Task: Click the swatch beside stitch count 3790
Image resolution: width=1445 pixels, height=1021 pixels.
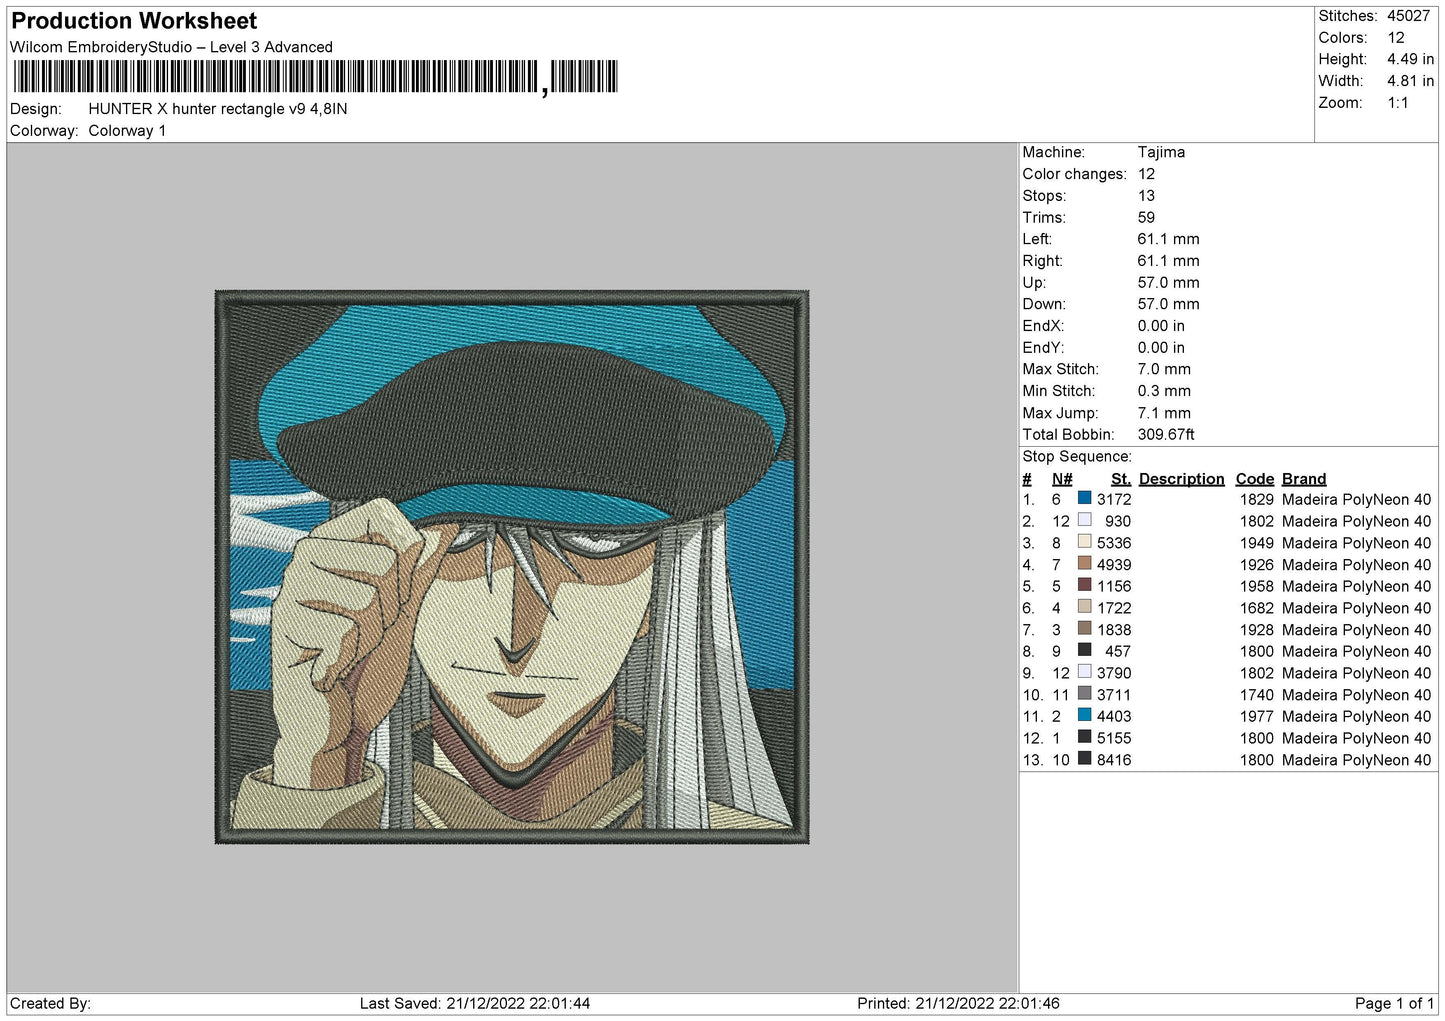Action: [1084, 672]
